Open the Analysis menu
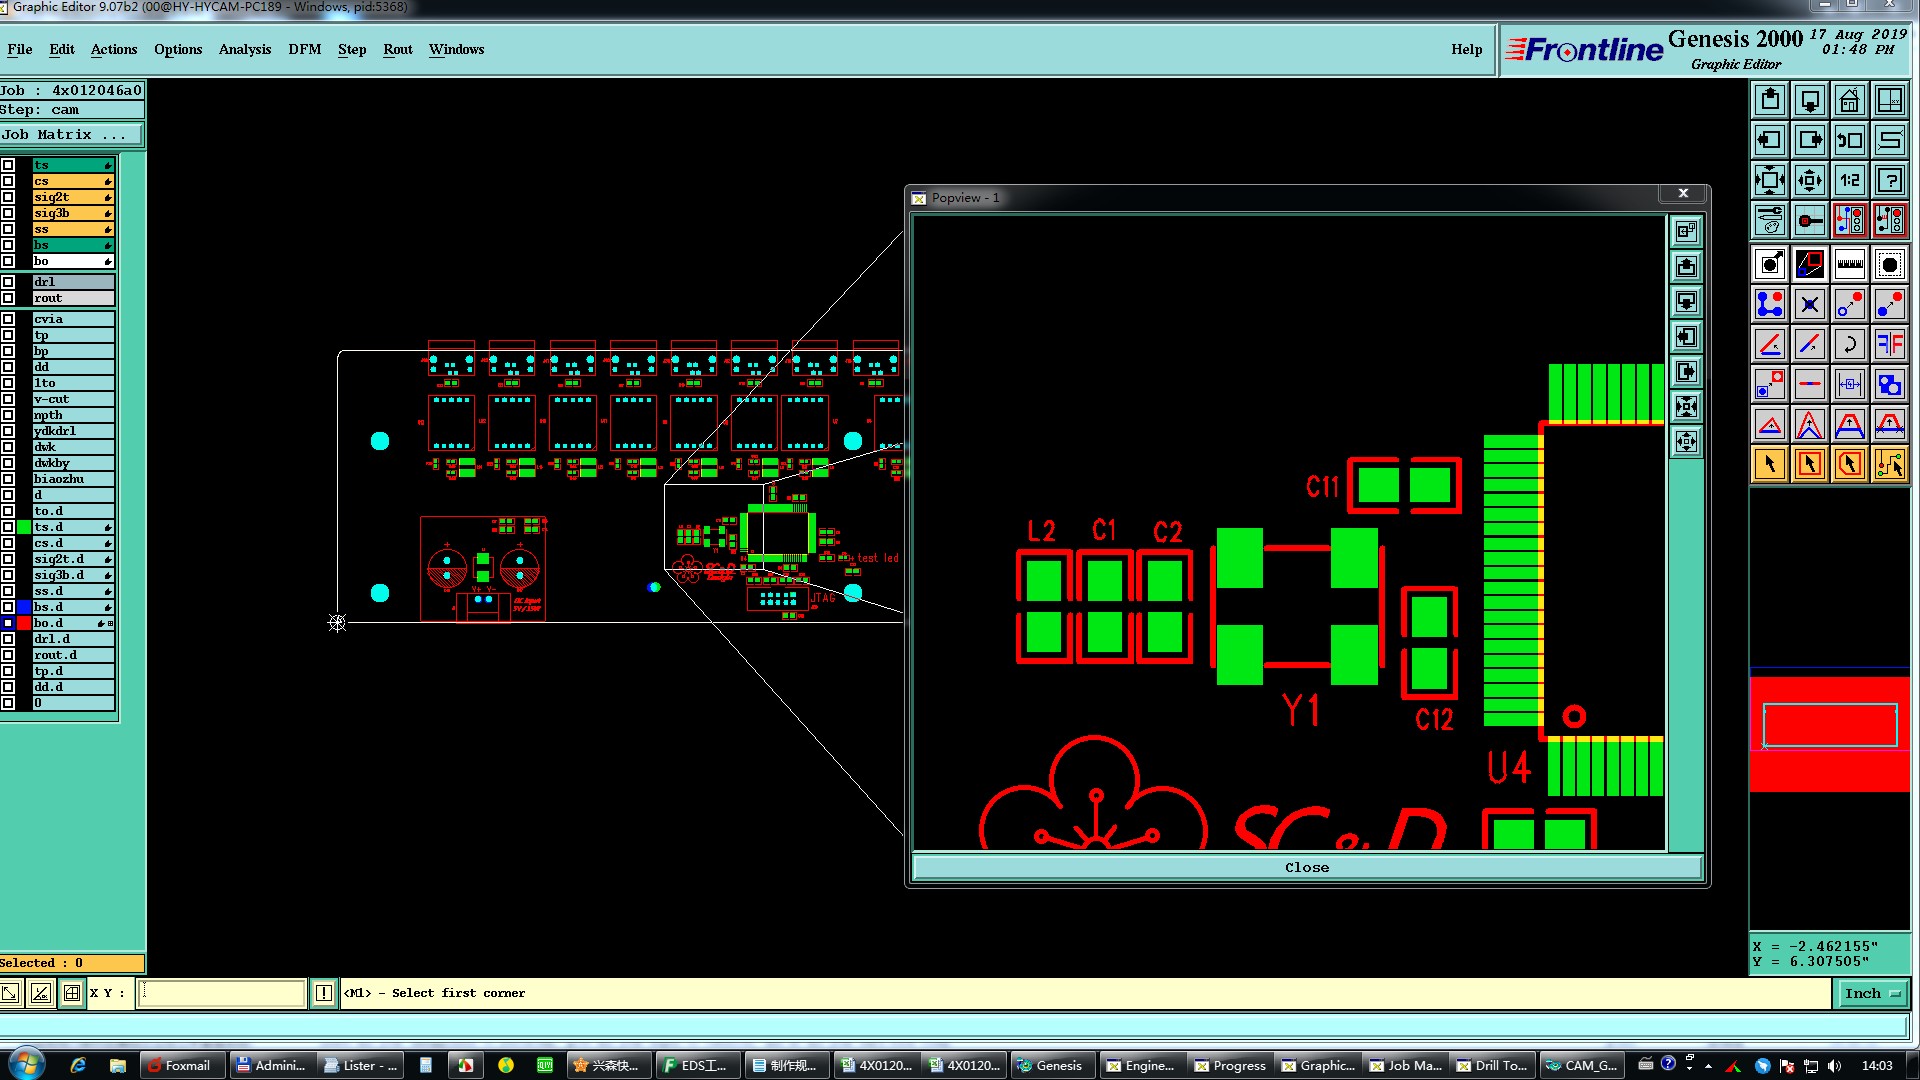This screenshot has width=1920, height=1080. (x=244, y=49)
